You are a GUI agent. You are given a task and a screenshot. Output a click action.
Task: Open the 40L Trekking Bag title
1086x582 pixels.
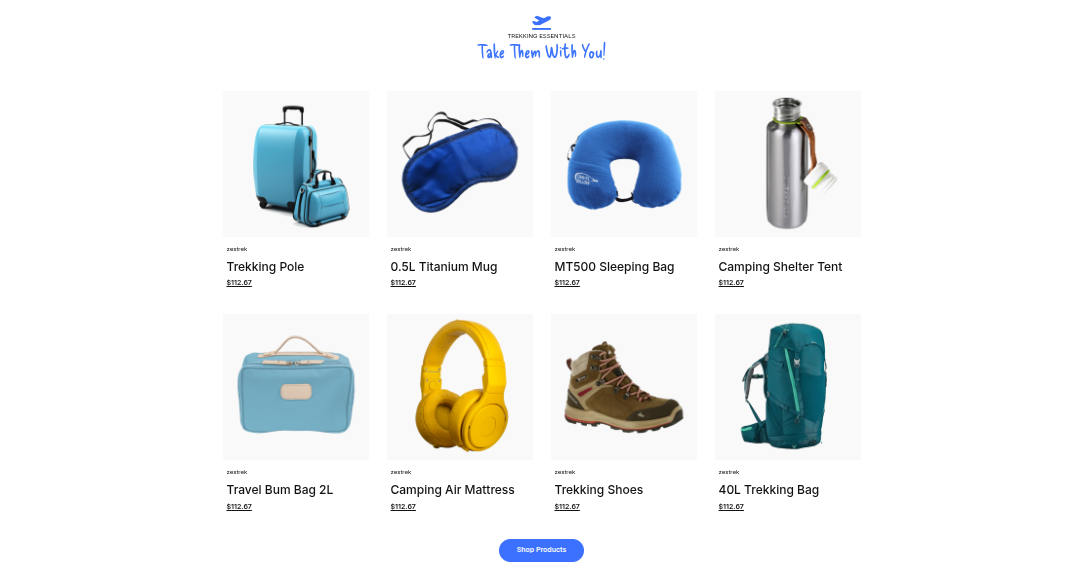(769, 490)
